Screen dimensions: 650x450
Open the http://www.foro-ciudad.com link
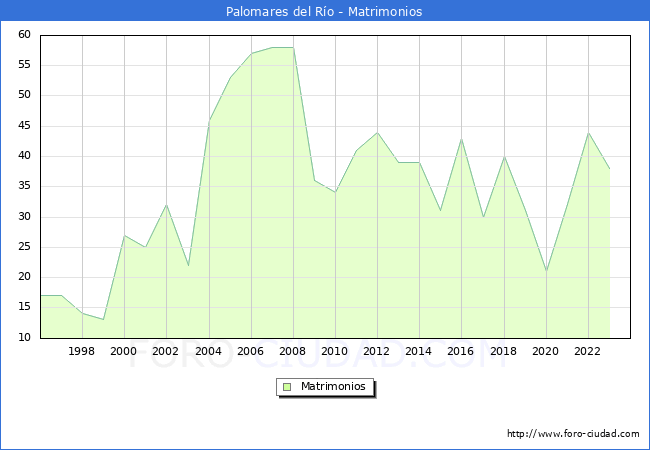[x=573, y=434]
